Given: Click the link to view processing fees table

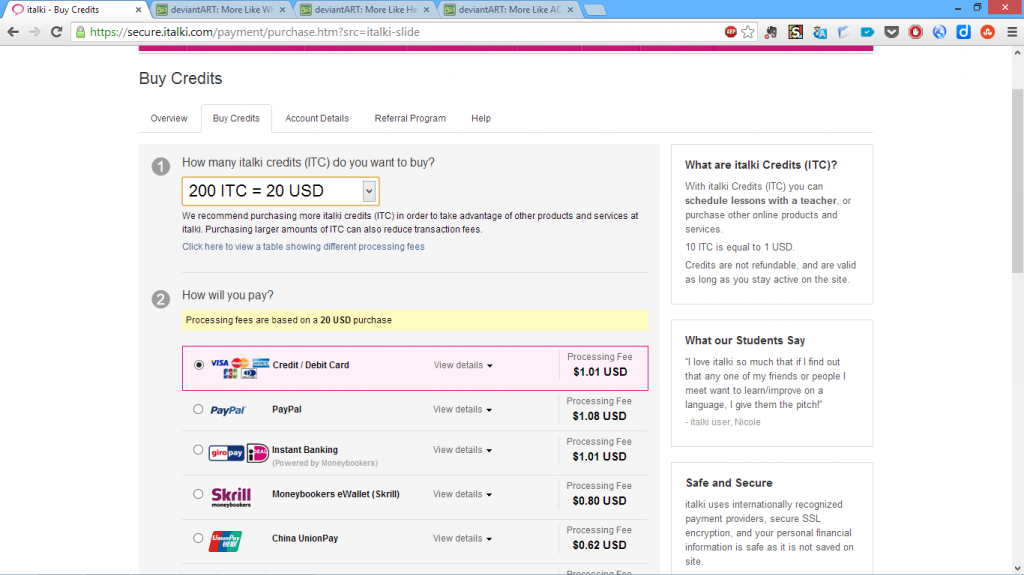Looking at the screenshot, I should (x=303, y=247).
